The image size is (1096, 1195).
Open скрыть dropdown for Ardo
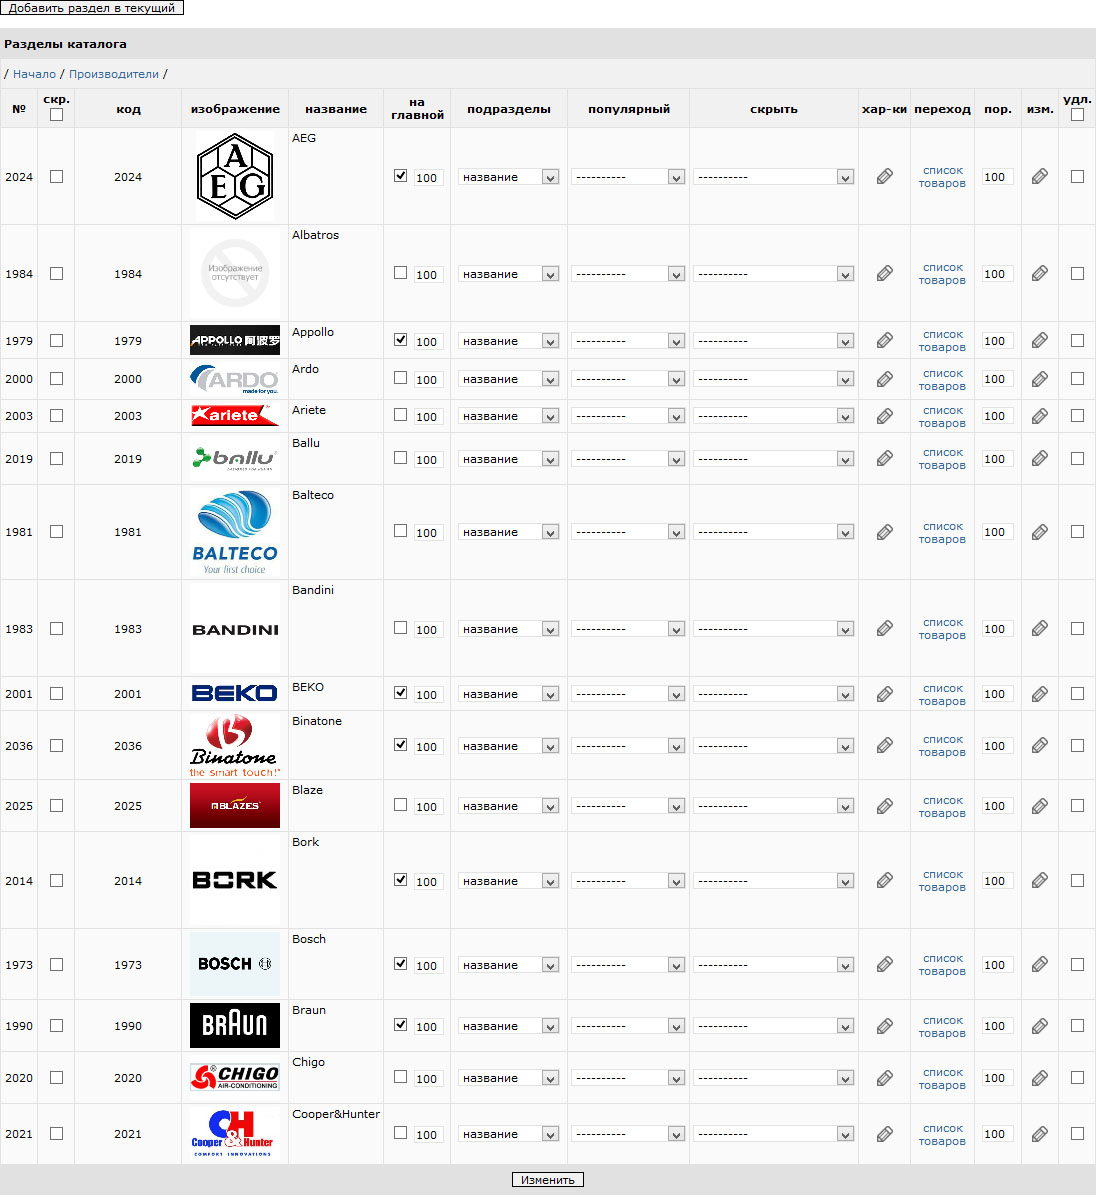click(773, 379)
